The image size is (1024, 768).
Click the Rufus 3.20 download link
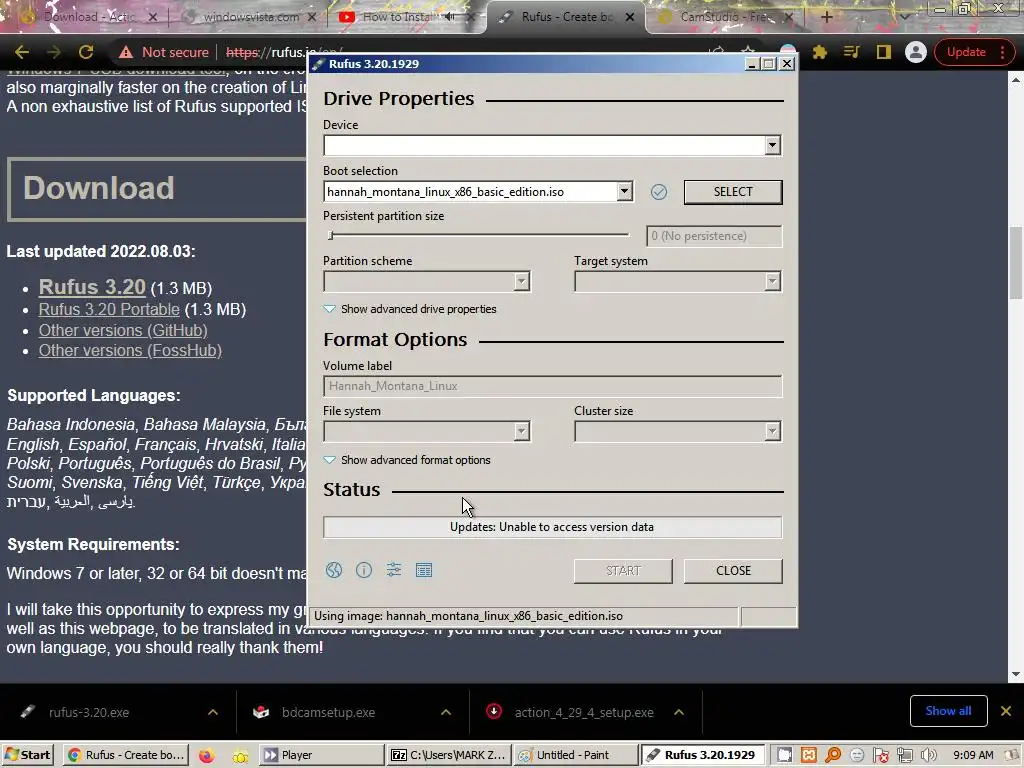[x=92, y=287]
